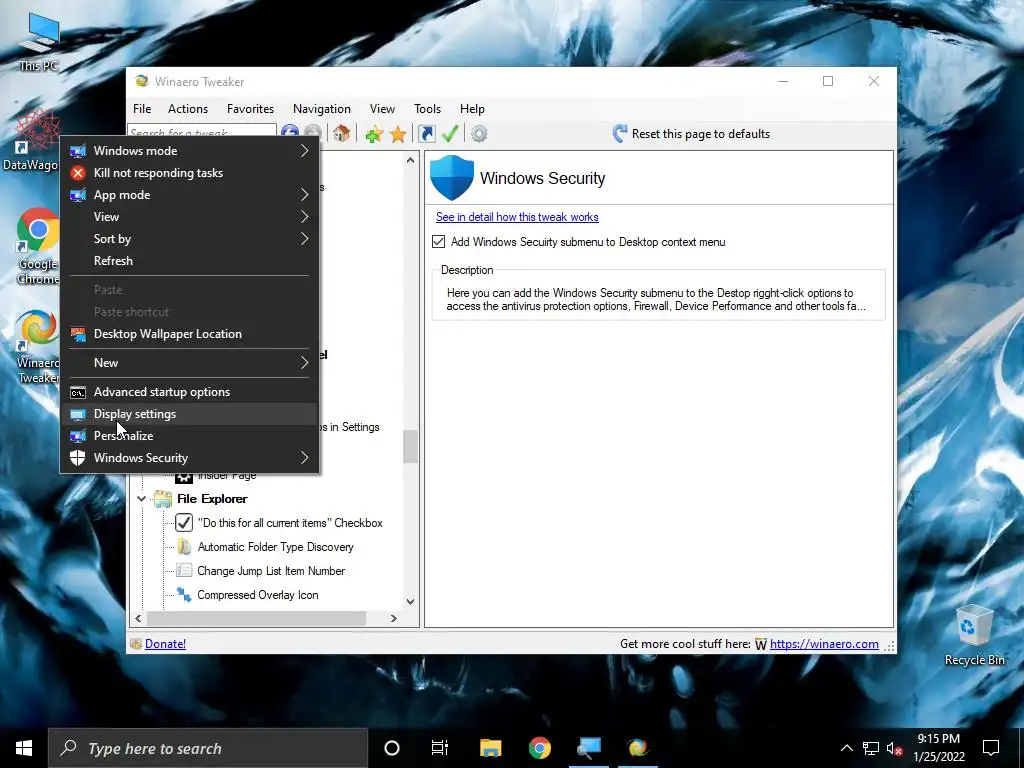Screen dimensions: 1024x768
Task: Click the add-to-favorites star with plus
Action: (x=374, y=134)
